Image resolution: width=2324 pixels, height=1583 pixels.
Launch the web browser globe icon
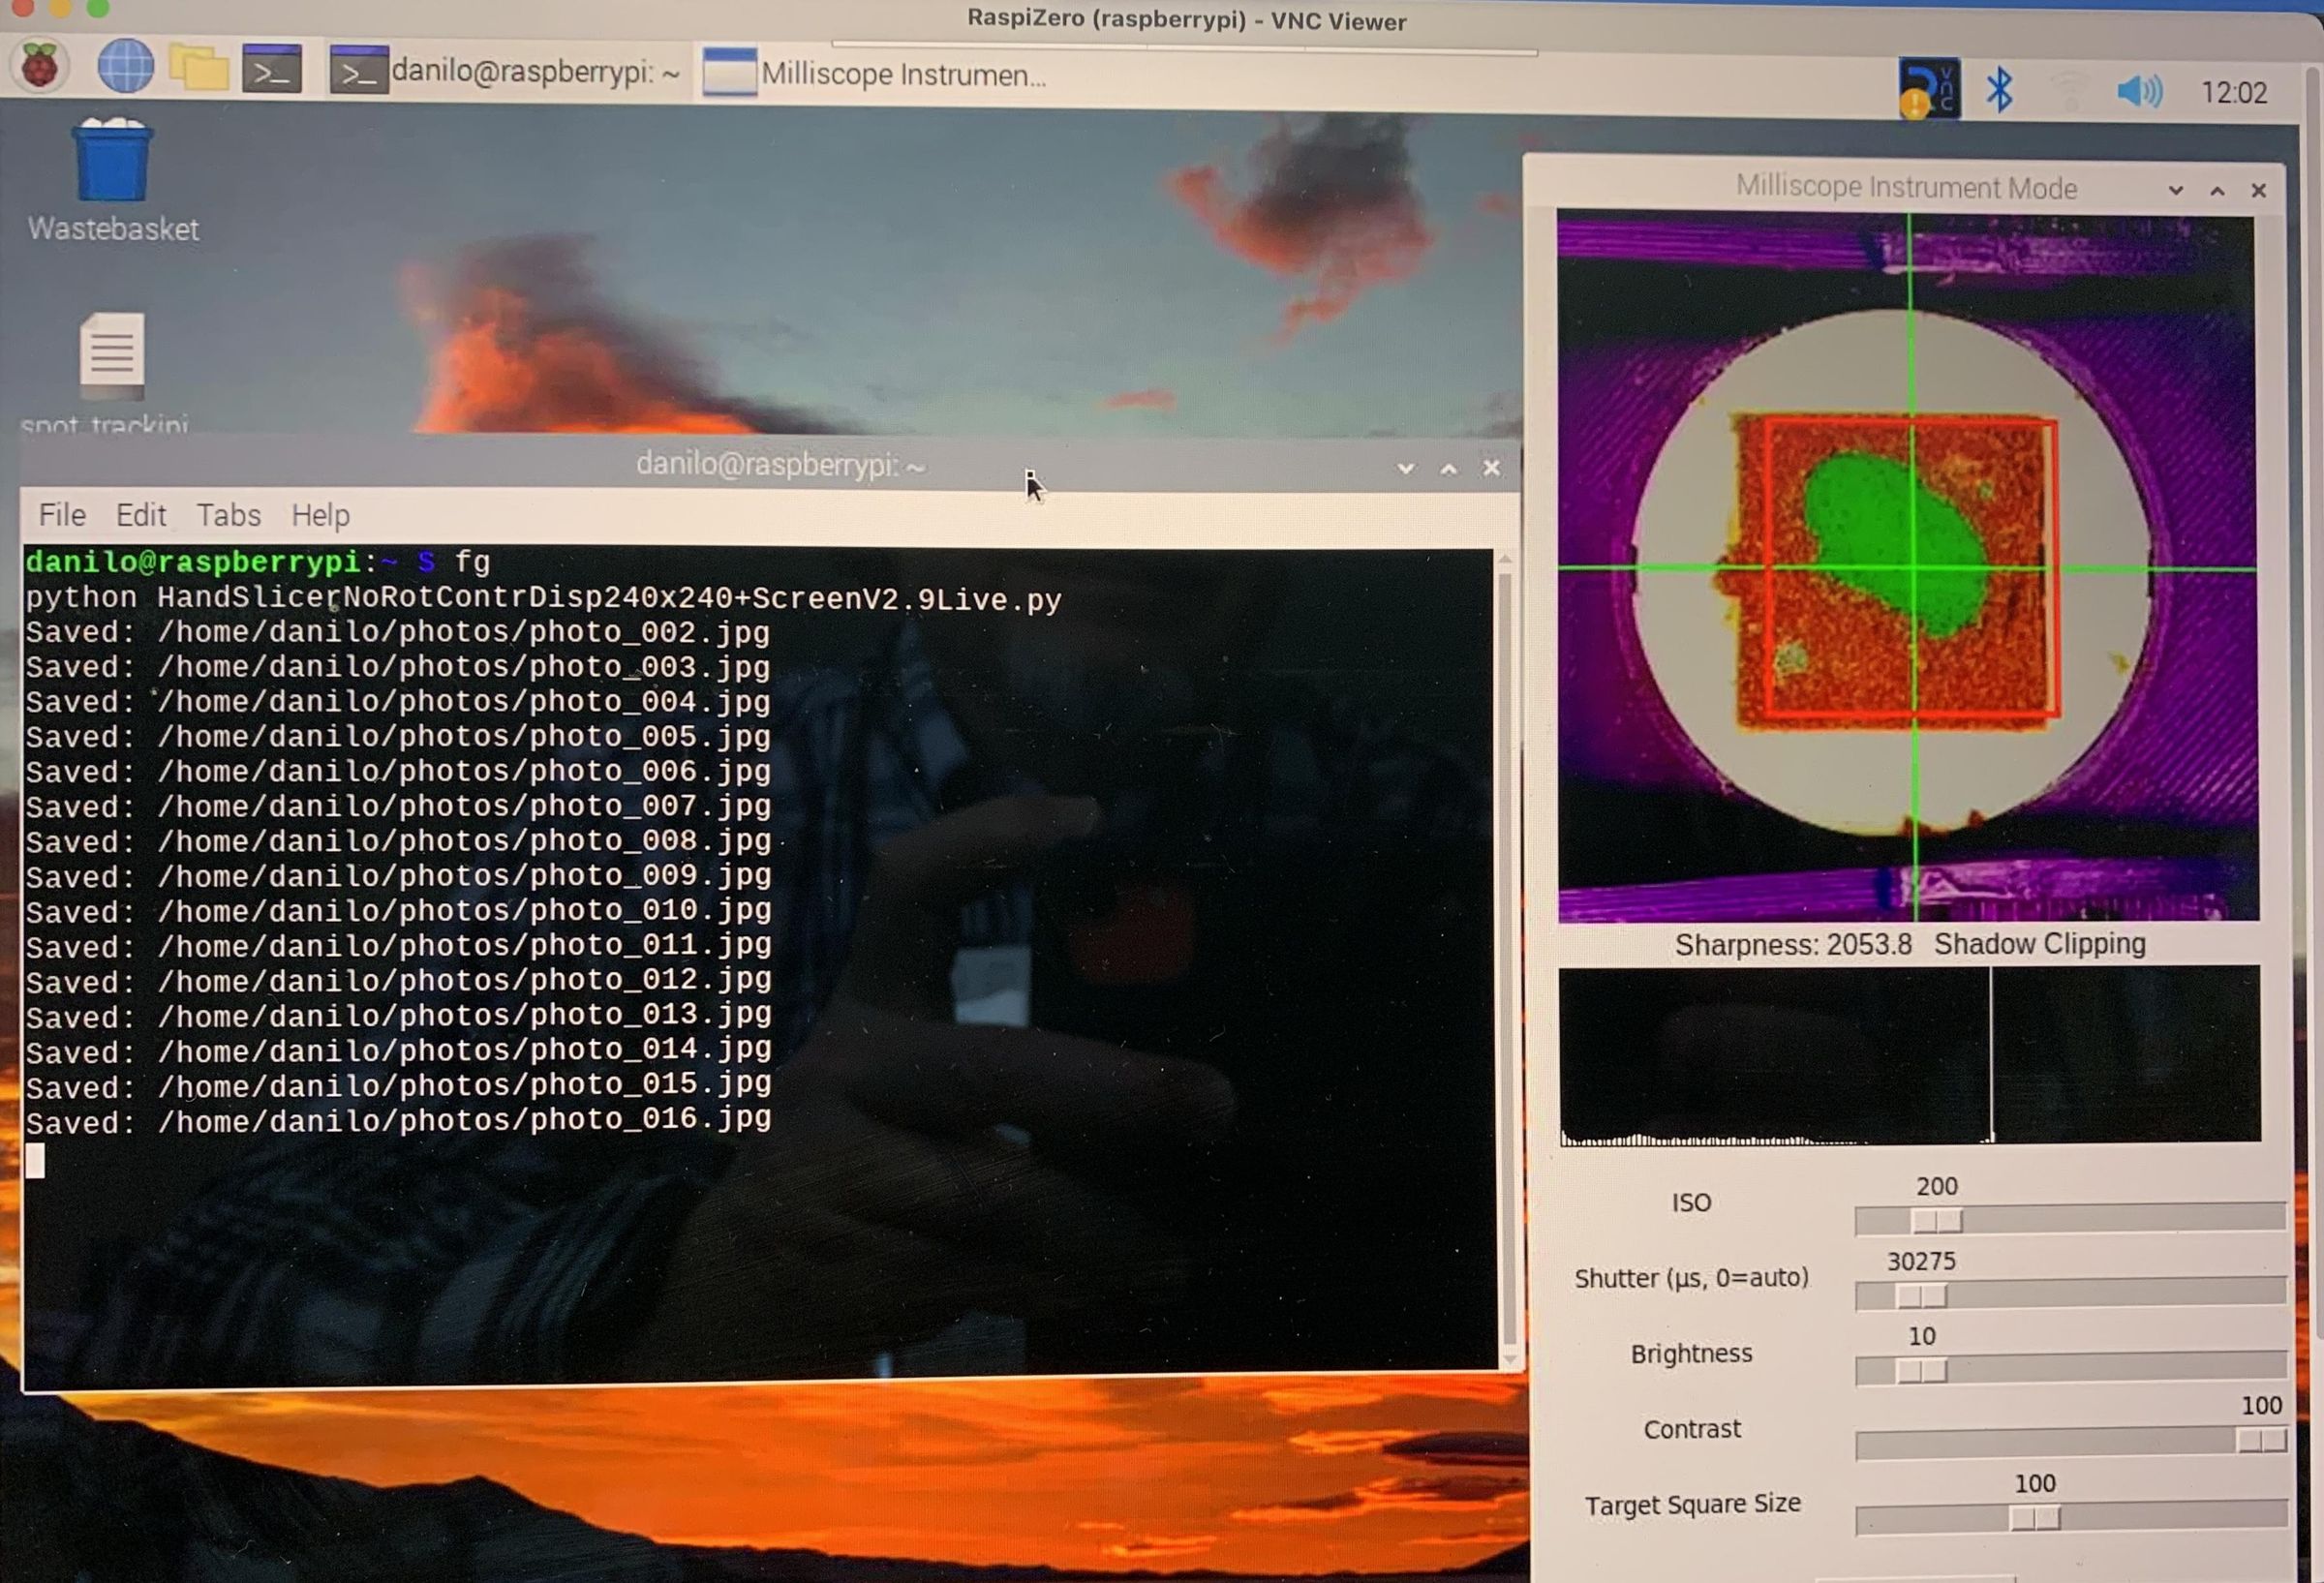[x=126, y=68]
